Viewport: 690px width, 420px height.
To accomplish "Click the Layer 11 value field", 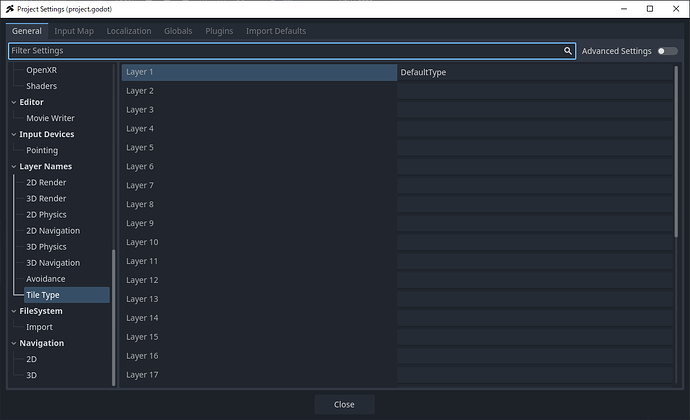I will coord(535,262).
